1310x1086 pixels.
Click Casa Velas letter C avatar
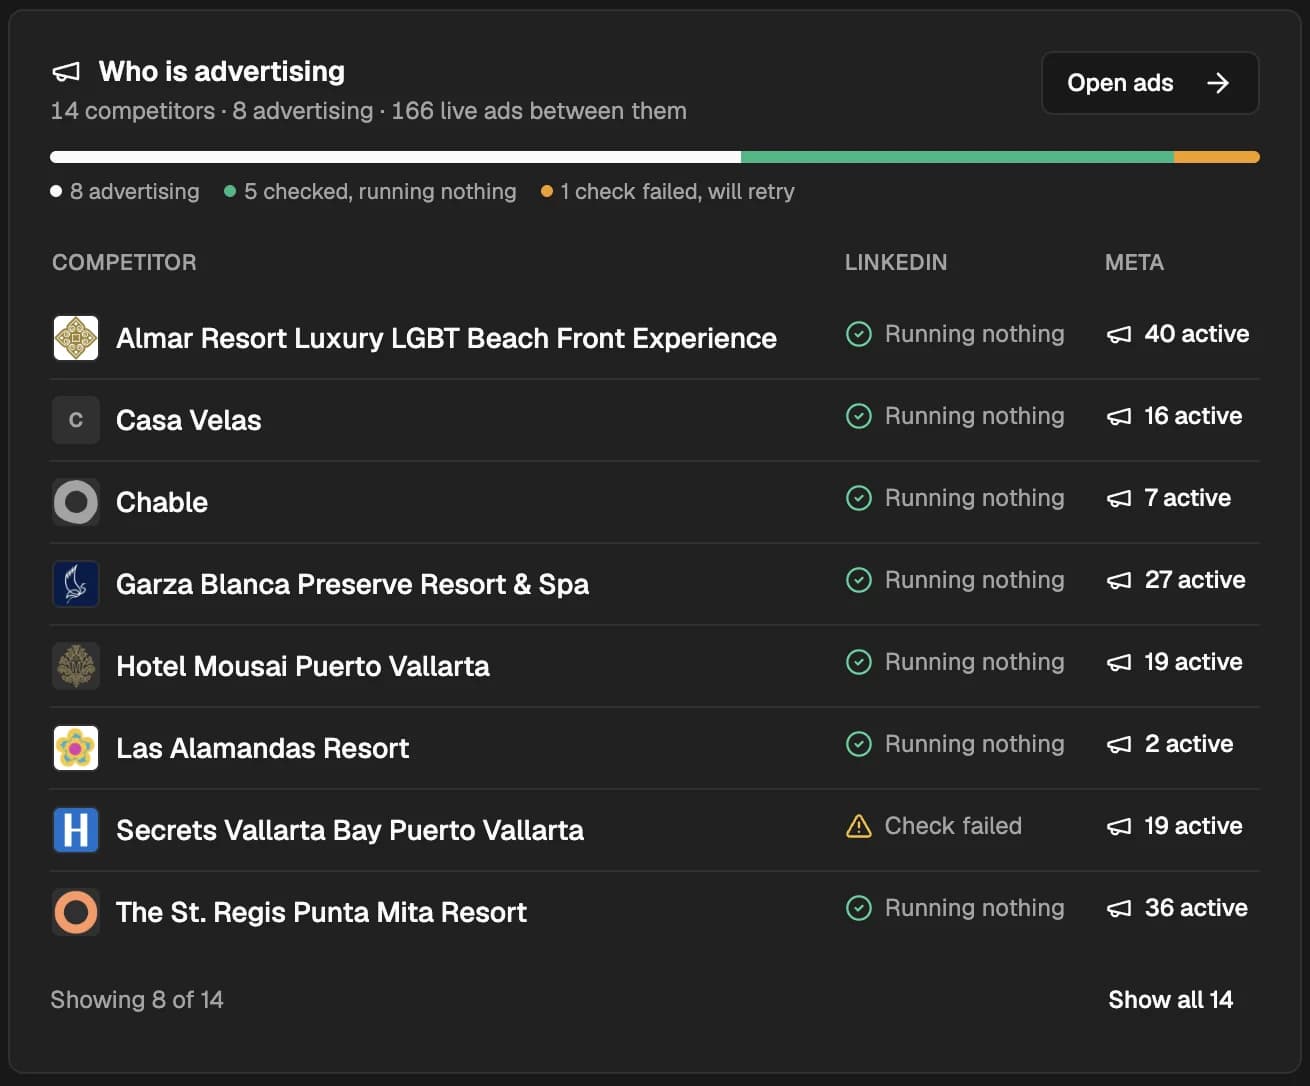click(x=76, y=420)
